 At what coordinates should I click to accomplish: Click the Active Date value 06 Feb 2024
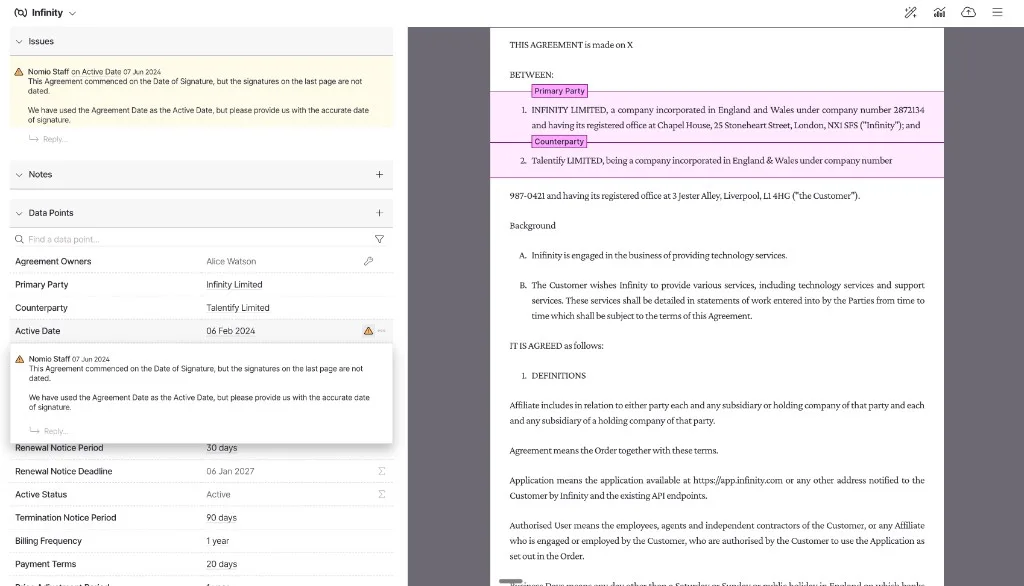pos(231,331)
